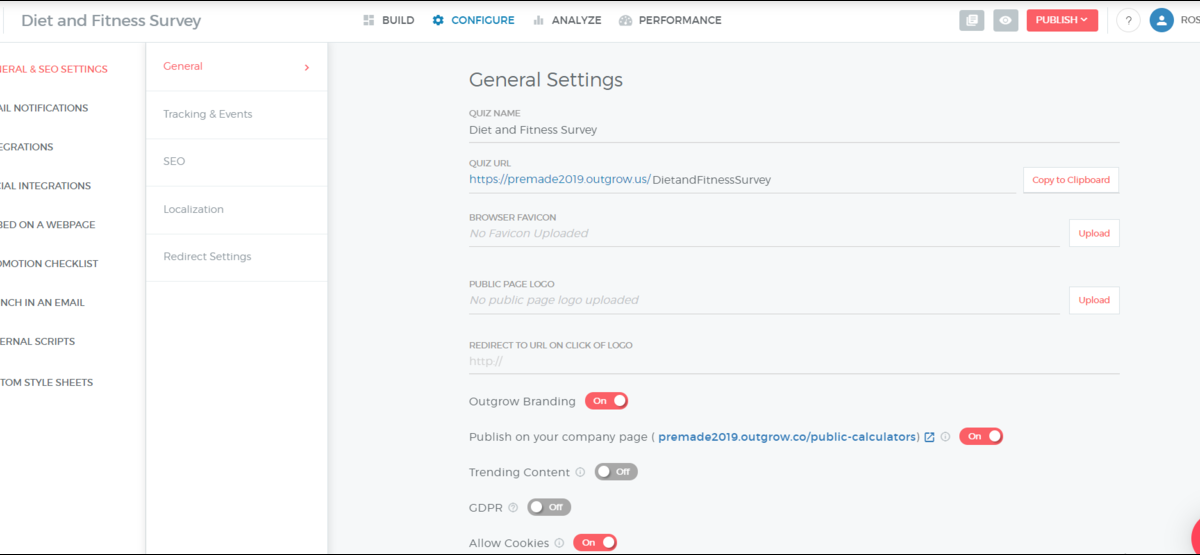Screen dimensions: 1200x555
Task: Select Tracking & Events in the submenu
Action: 208,114
